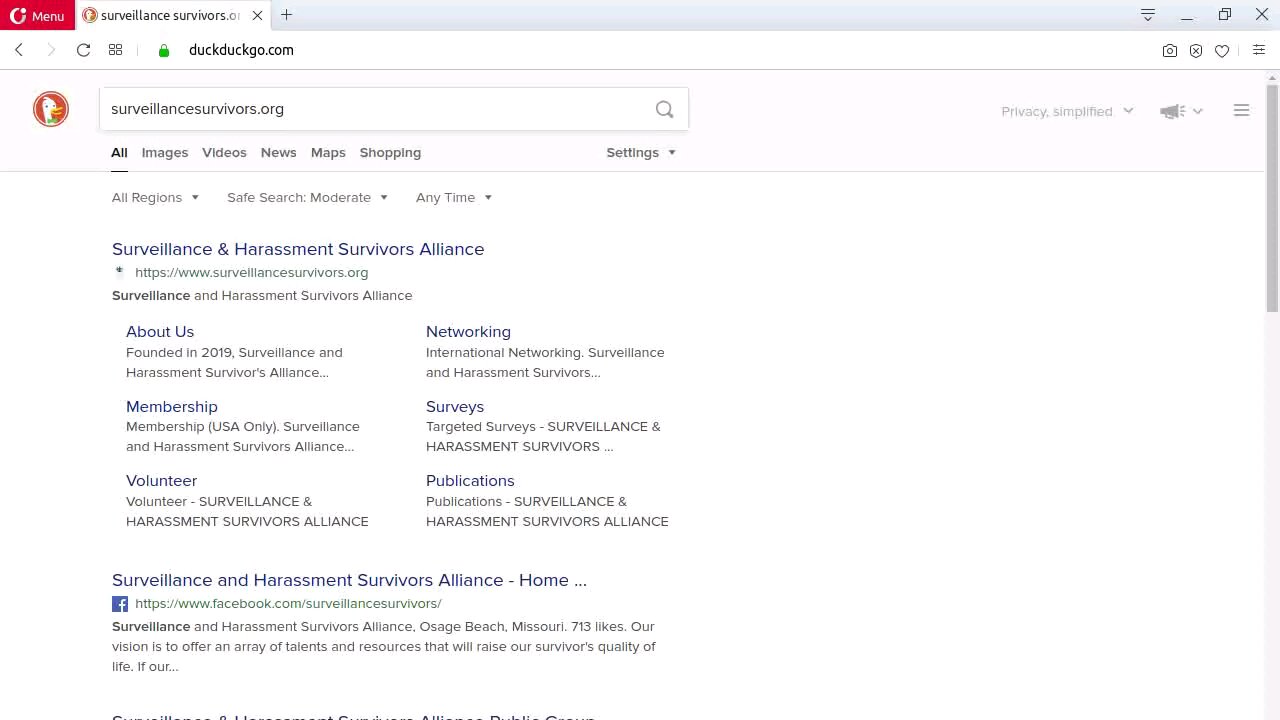Take a snapshot with camera icon
This screenshot has width=1280, height=720.
click(x=1170, y=51)
